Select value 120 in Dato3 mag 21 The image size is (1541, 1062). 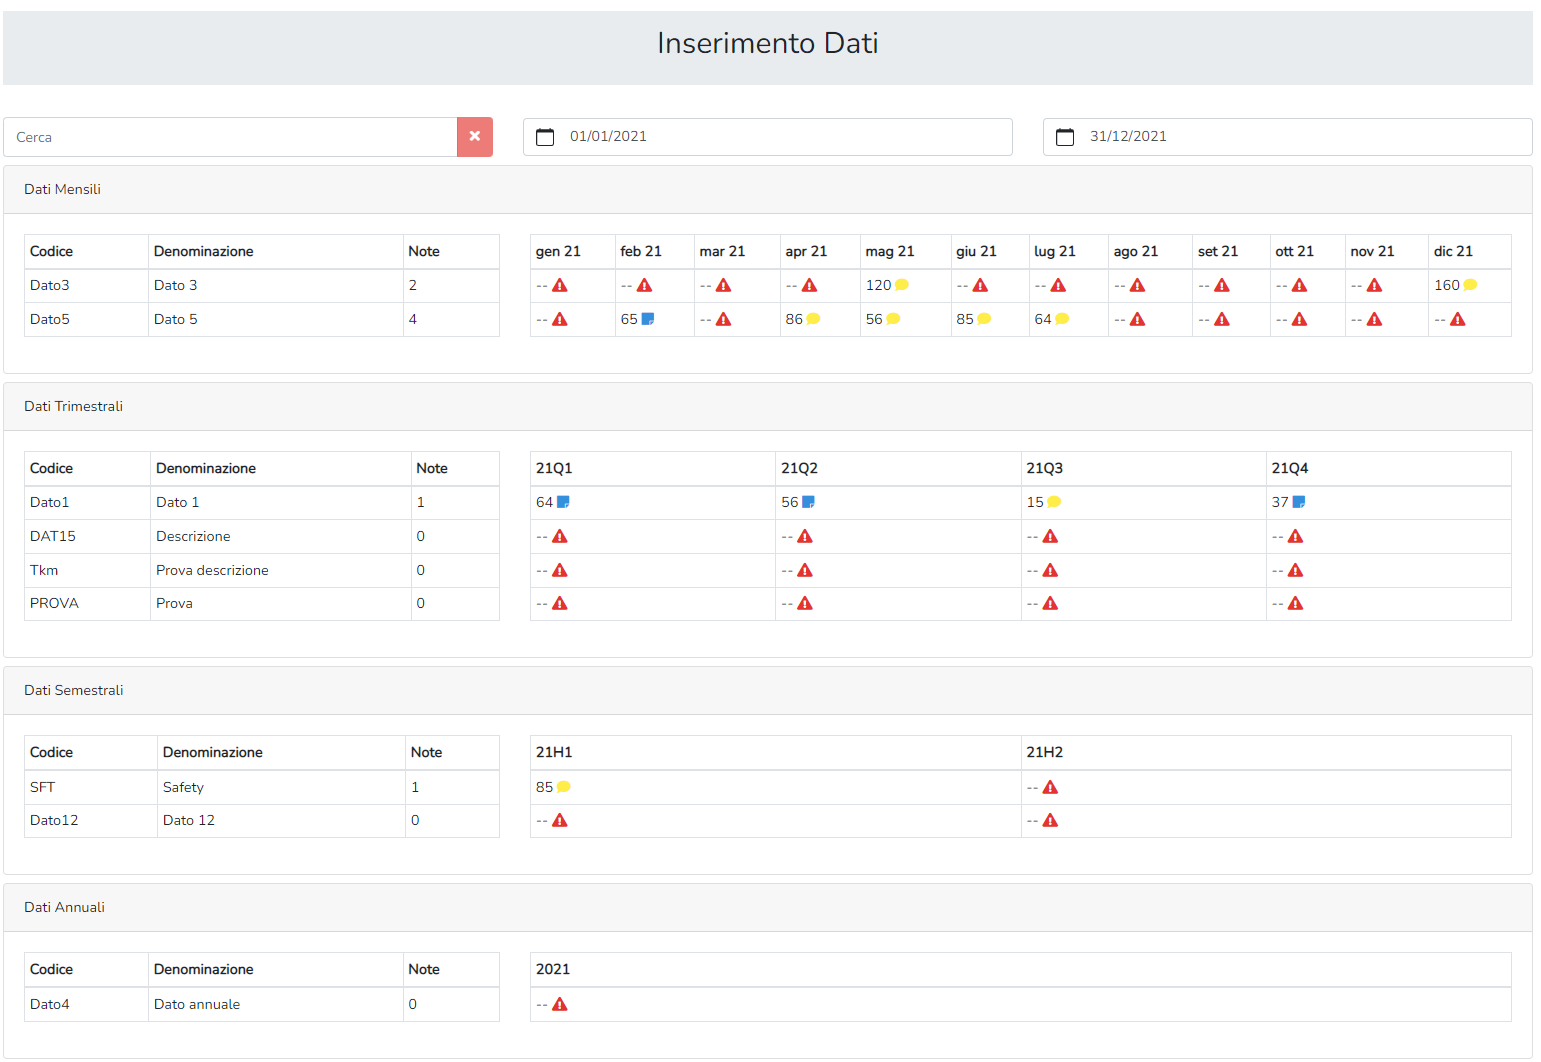[878, 285]
